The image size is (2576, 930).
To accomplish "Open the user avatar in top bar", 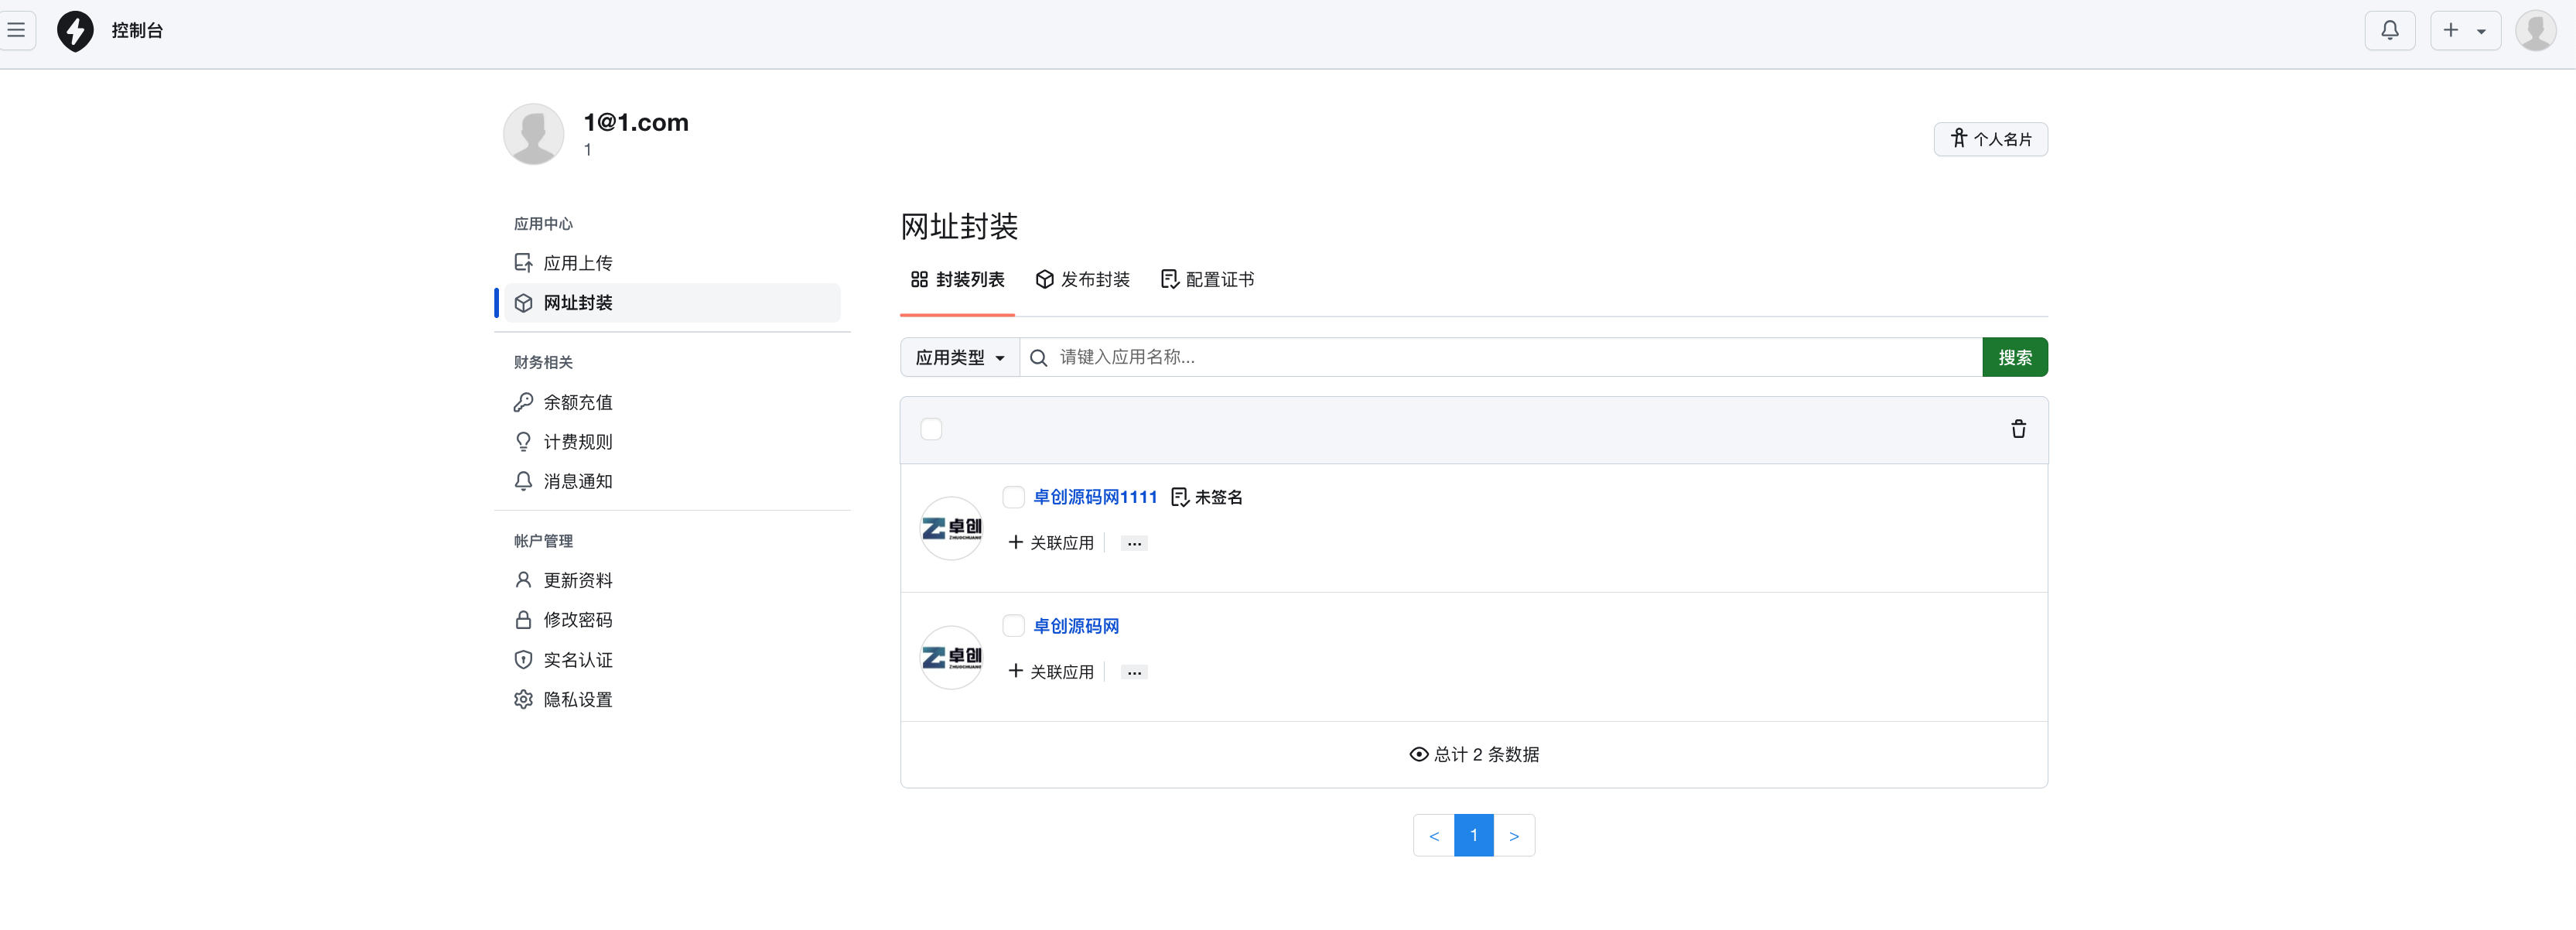I will (2535, 30).
